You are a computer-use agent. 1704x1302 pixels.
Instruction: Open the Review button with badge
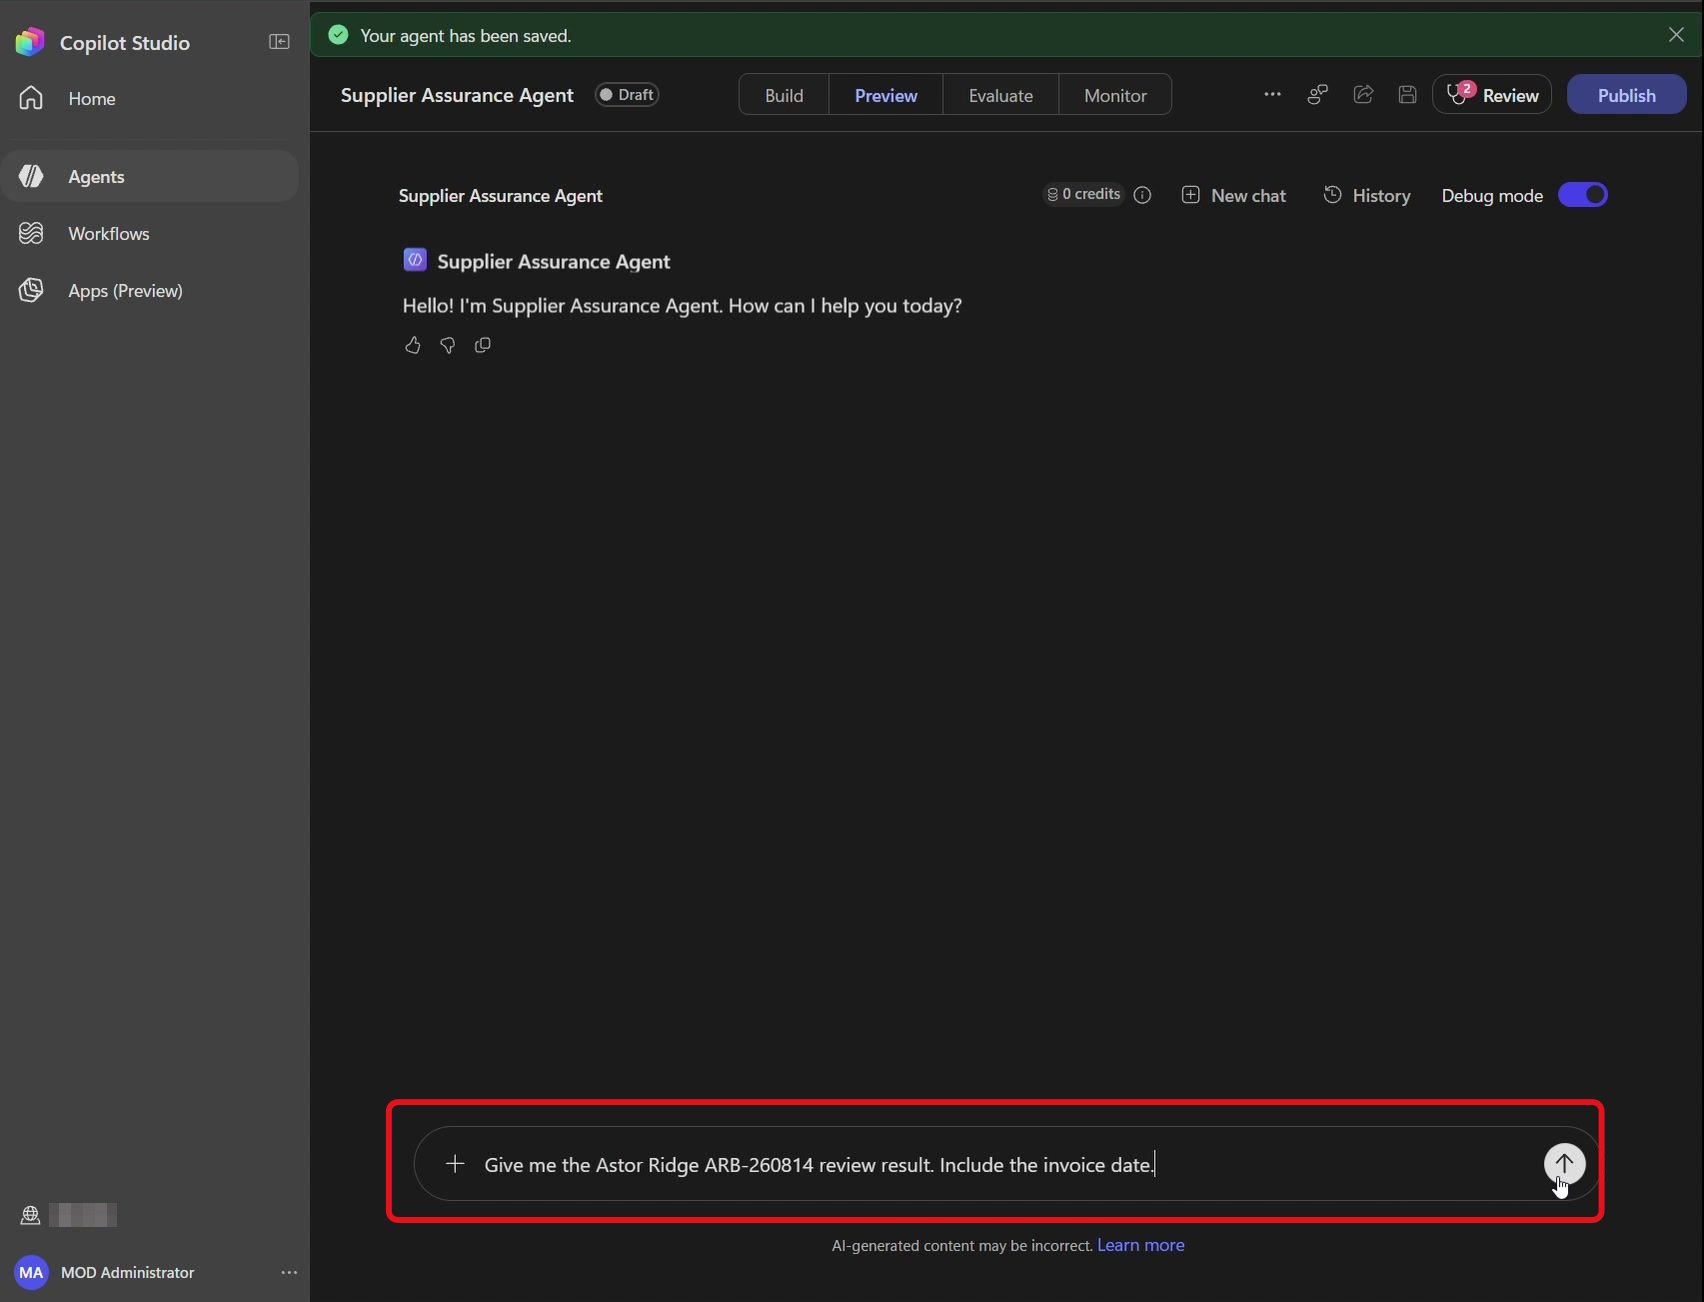coord(1492,94)
